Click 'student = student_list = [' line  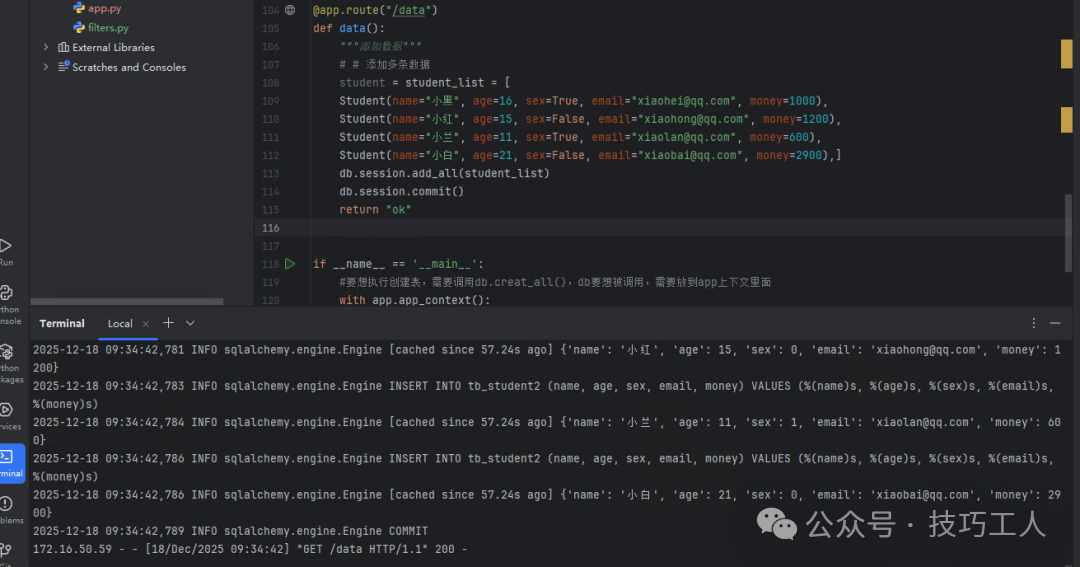[x=424, y=83]
